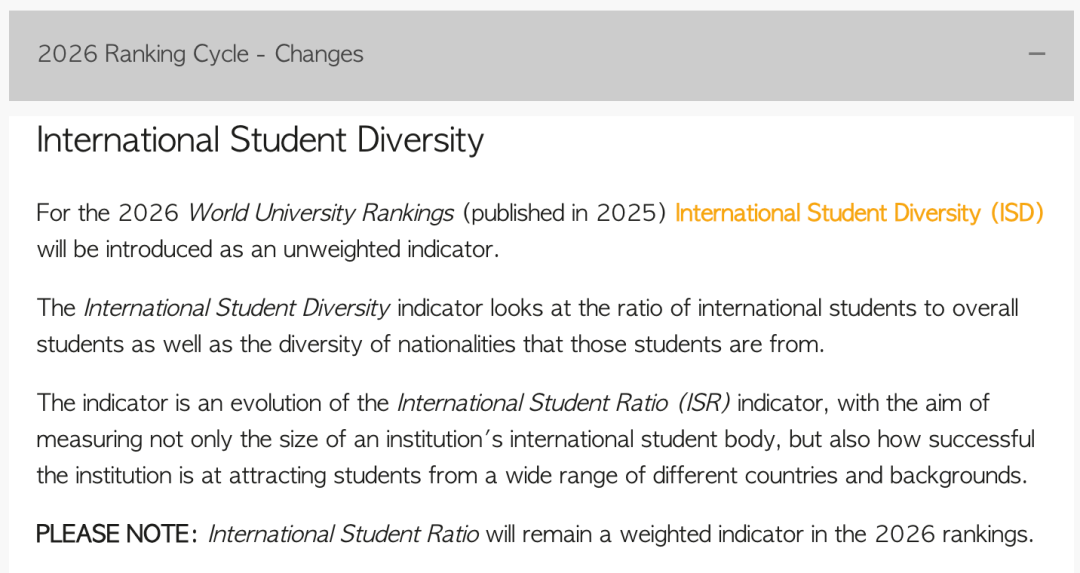Viewport: 1080px width, 573px height.
Task: Click "will be introduced as an unweighted indicator" line
Action: tap(267, 249)
